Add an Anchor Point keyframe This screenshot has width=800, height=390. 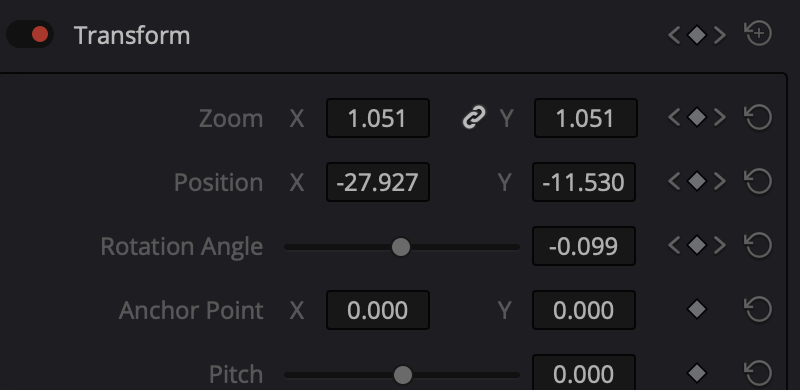coord(697,309)
